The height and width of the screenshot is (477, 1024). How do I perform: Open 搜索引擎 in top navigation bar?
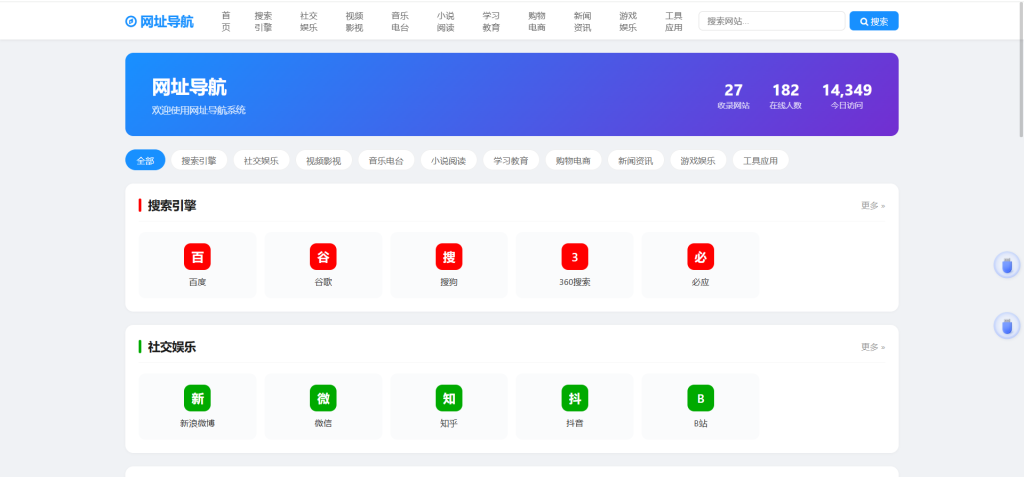click(x=263, y=22)
